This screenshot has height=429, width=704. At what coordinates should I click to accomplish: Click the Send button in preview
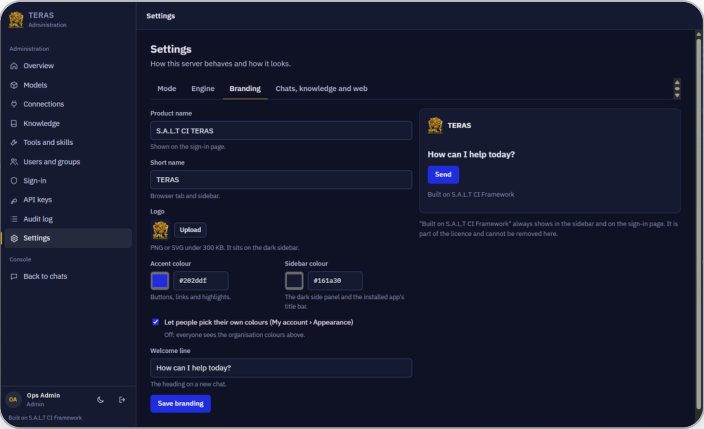(443, 175)
